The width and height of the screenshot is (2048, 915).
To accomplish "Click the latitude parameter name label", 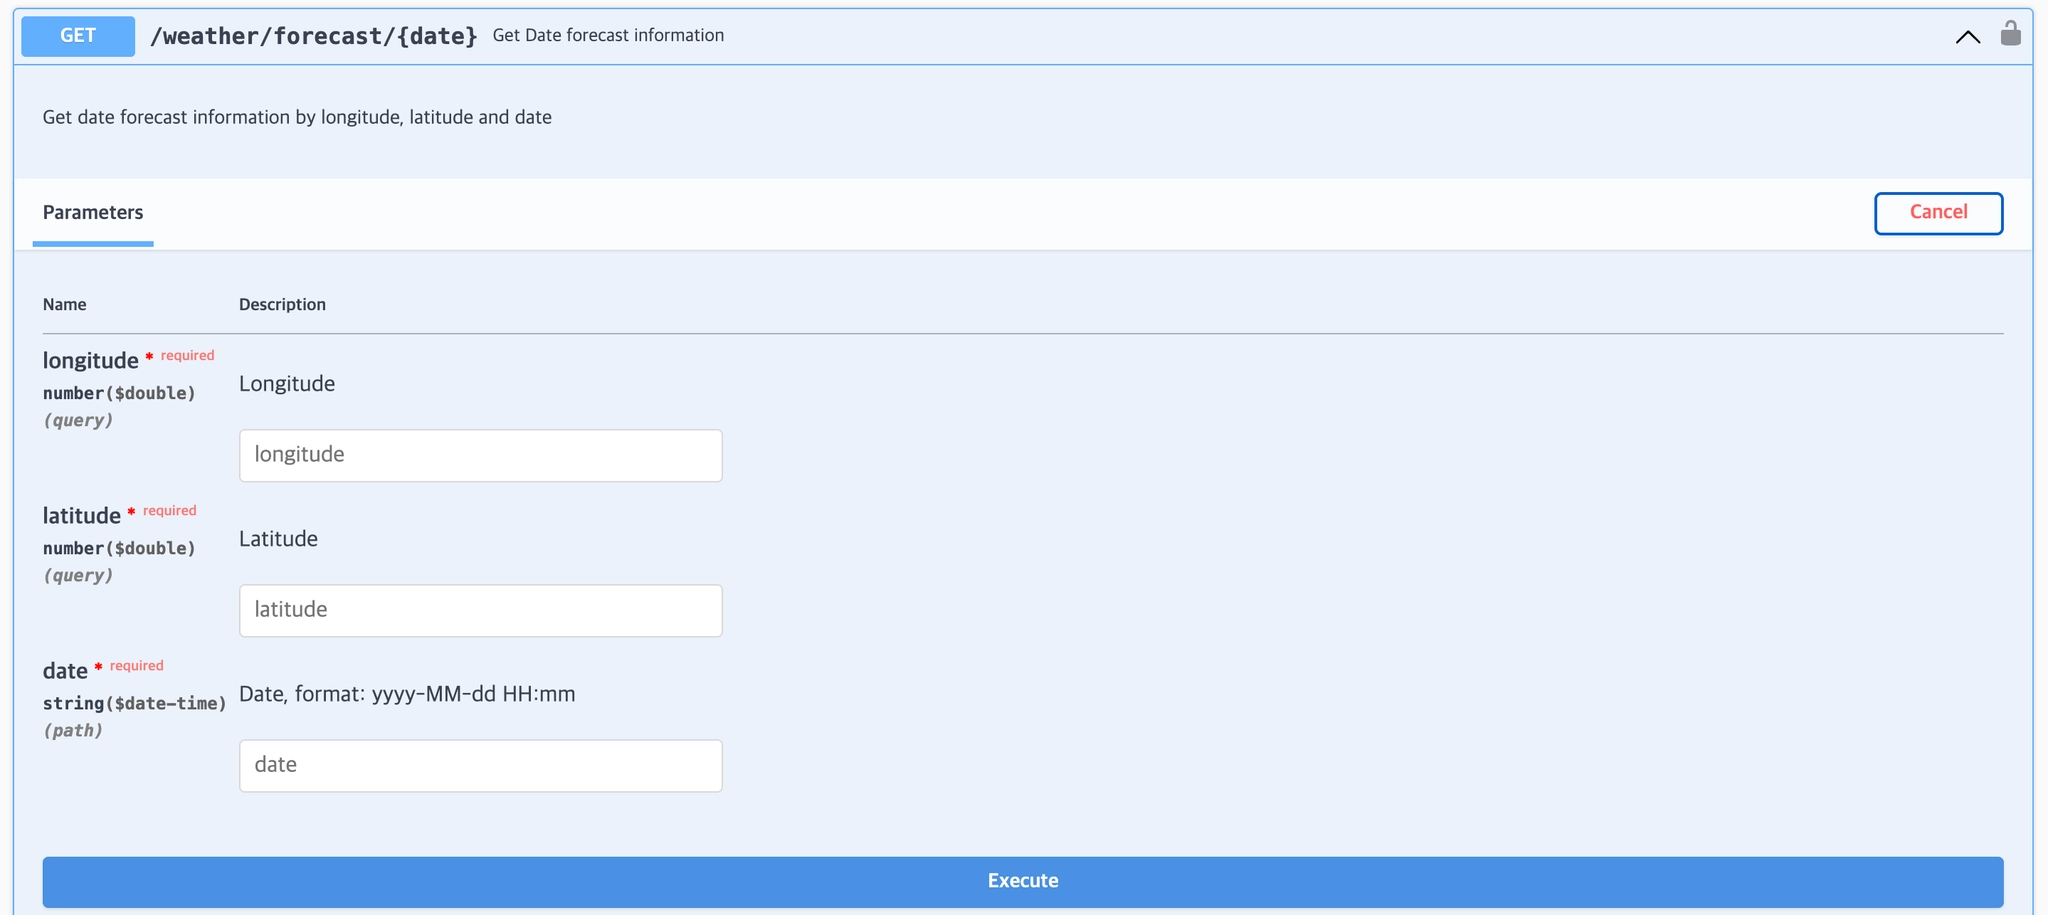I will coord(81,515).
